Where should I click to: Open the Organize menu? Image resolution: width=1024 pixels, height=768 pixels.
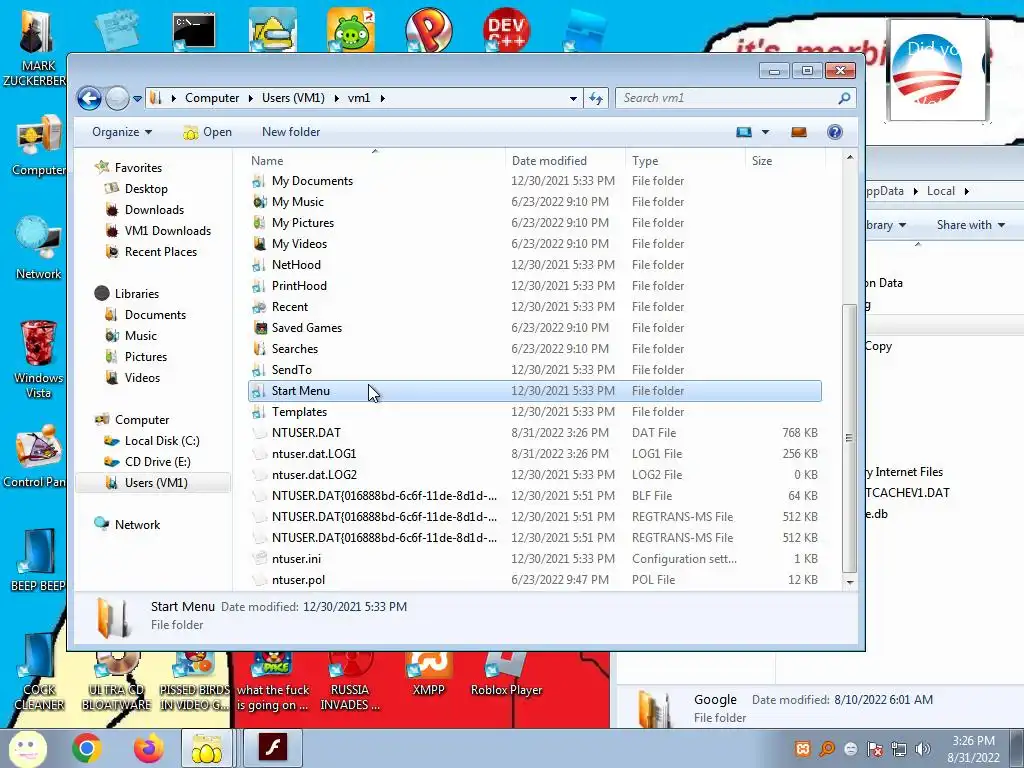pyautogui.click(x=122, y=132)
